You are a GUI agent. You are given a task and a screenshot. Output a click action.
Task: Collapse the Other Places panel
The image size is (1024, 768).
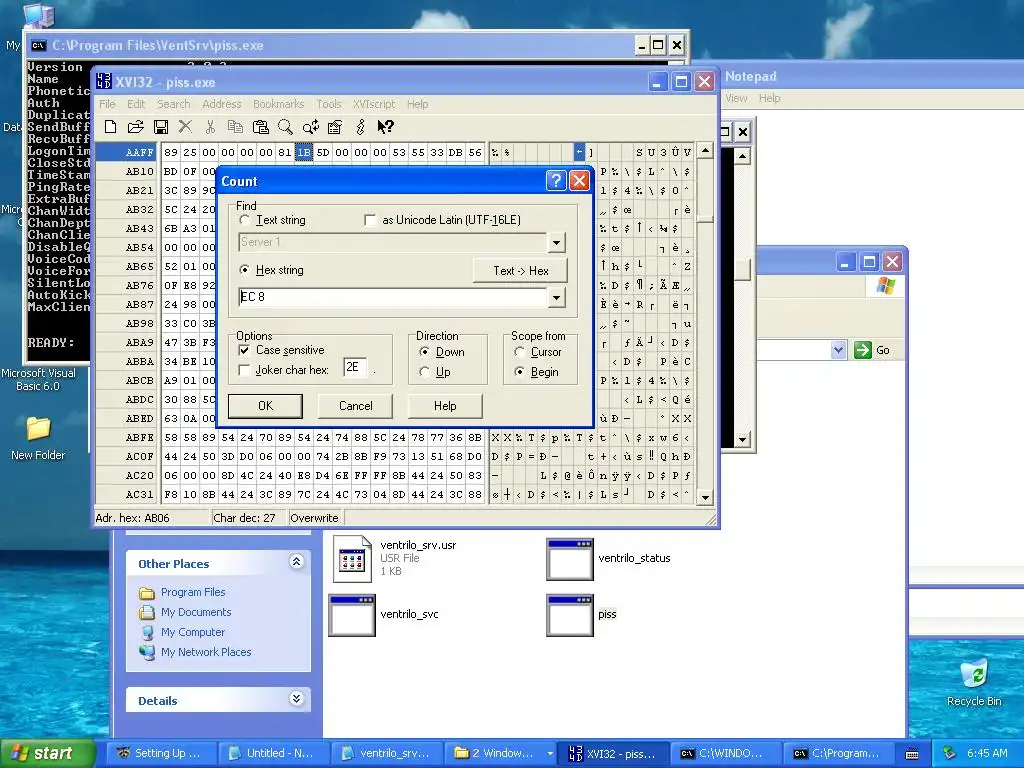pyautogui.click(x=296, y=562)
